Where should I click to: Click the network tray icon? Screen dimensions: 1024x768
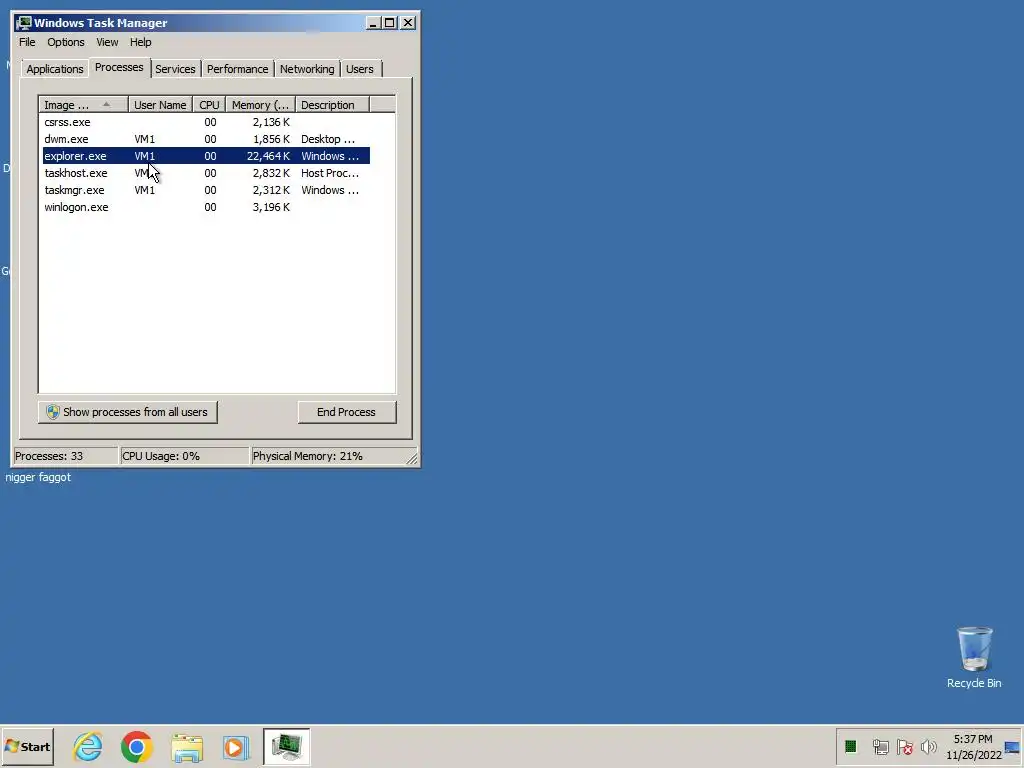pyautogui.click(x=880, y=746)
